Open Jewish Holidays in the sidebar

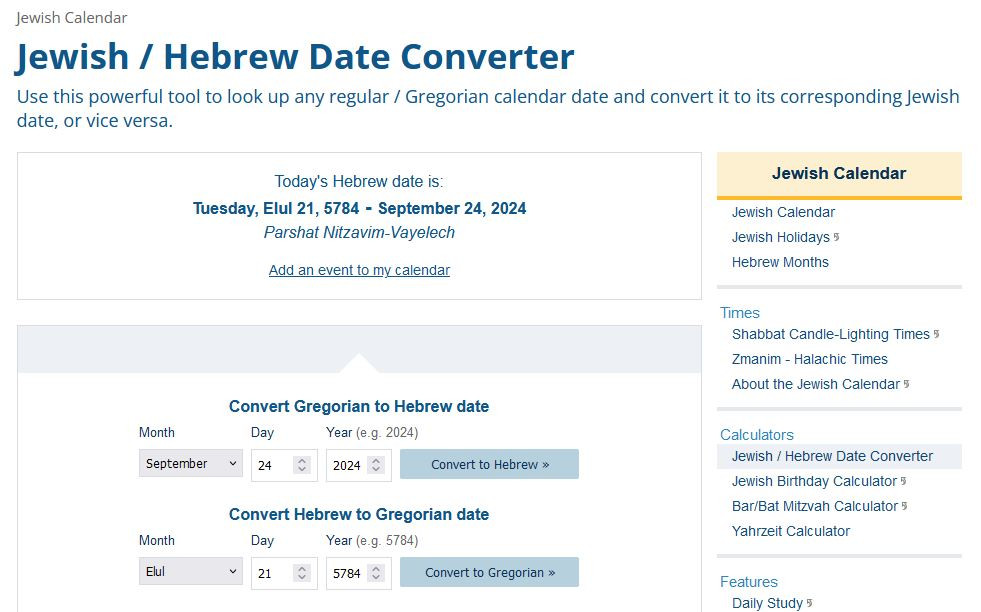click(780, 237)
